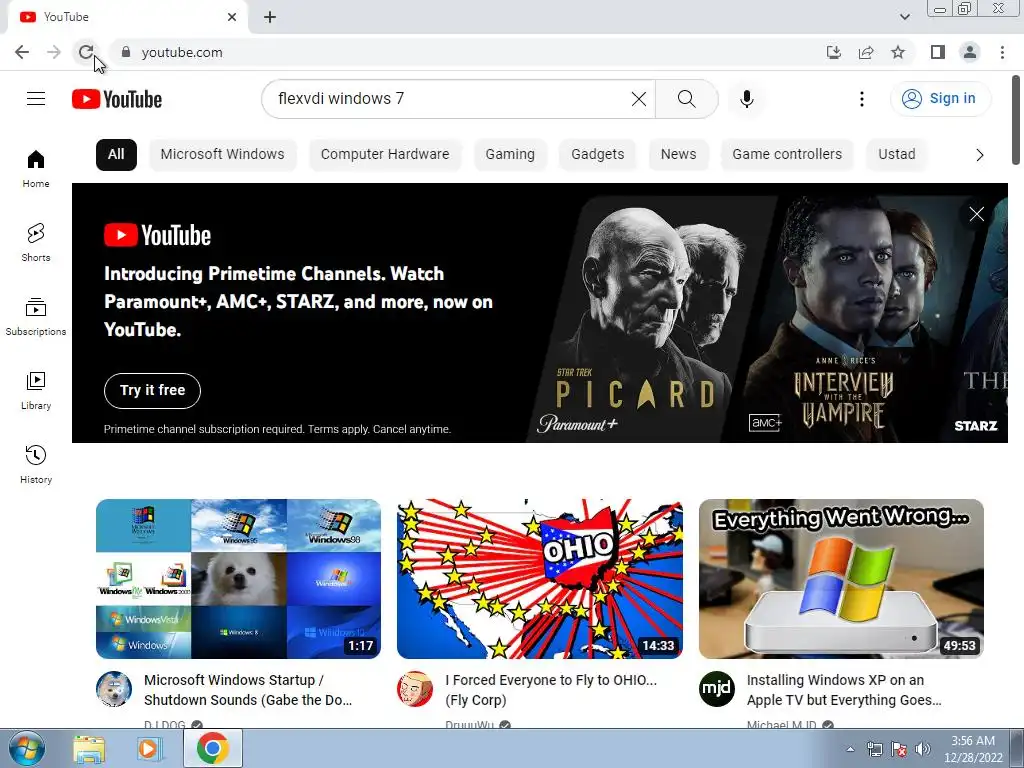Open Windows Media Player from the taskbar
This screenshot has width=1024, height=768.
pos(149,749)
